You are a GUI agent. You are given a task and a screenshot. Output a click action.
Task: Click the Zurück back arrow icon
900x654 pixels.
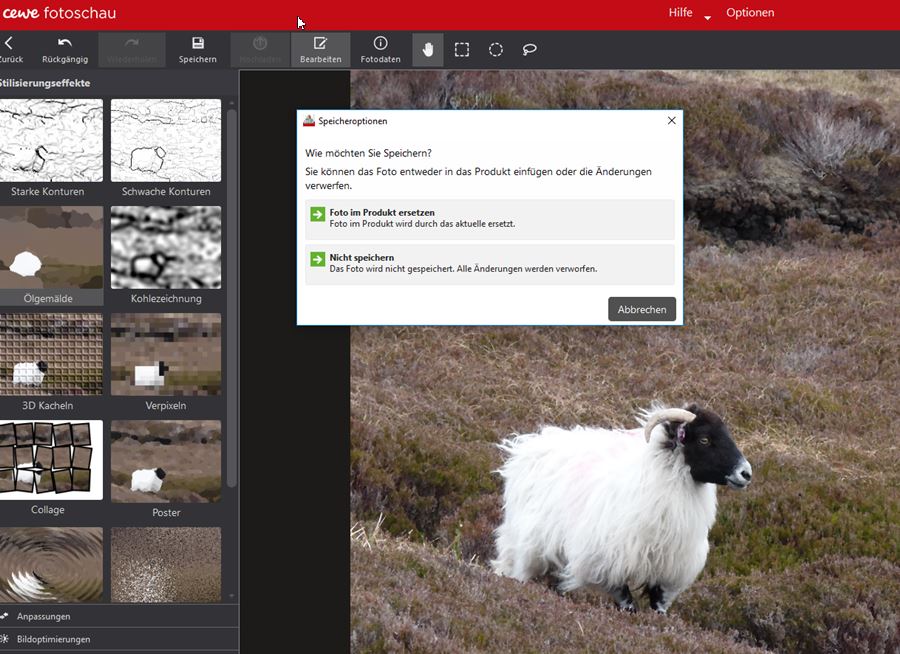9,43
